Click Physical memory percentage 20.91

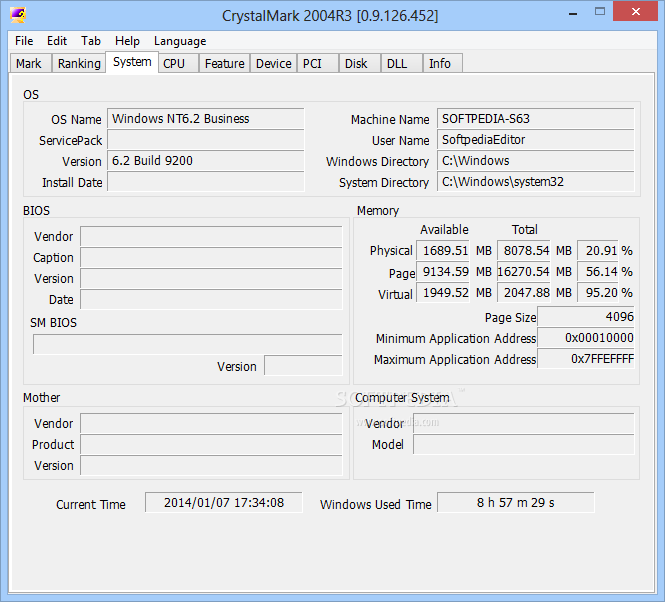tap(598, 250)
